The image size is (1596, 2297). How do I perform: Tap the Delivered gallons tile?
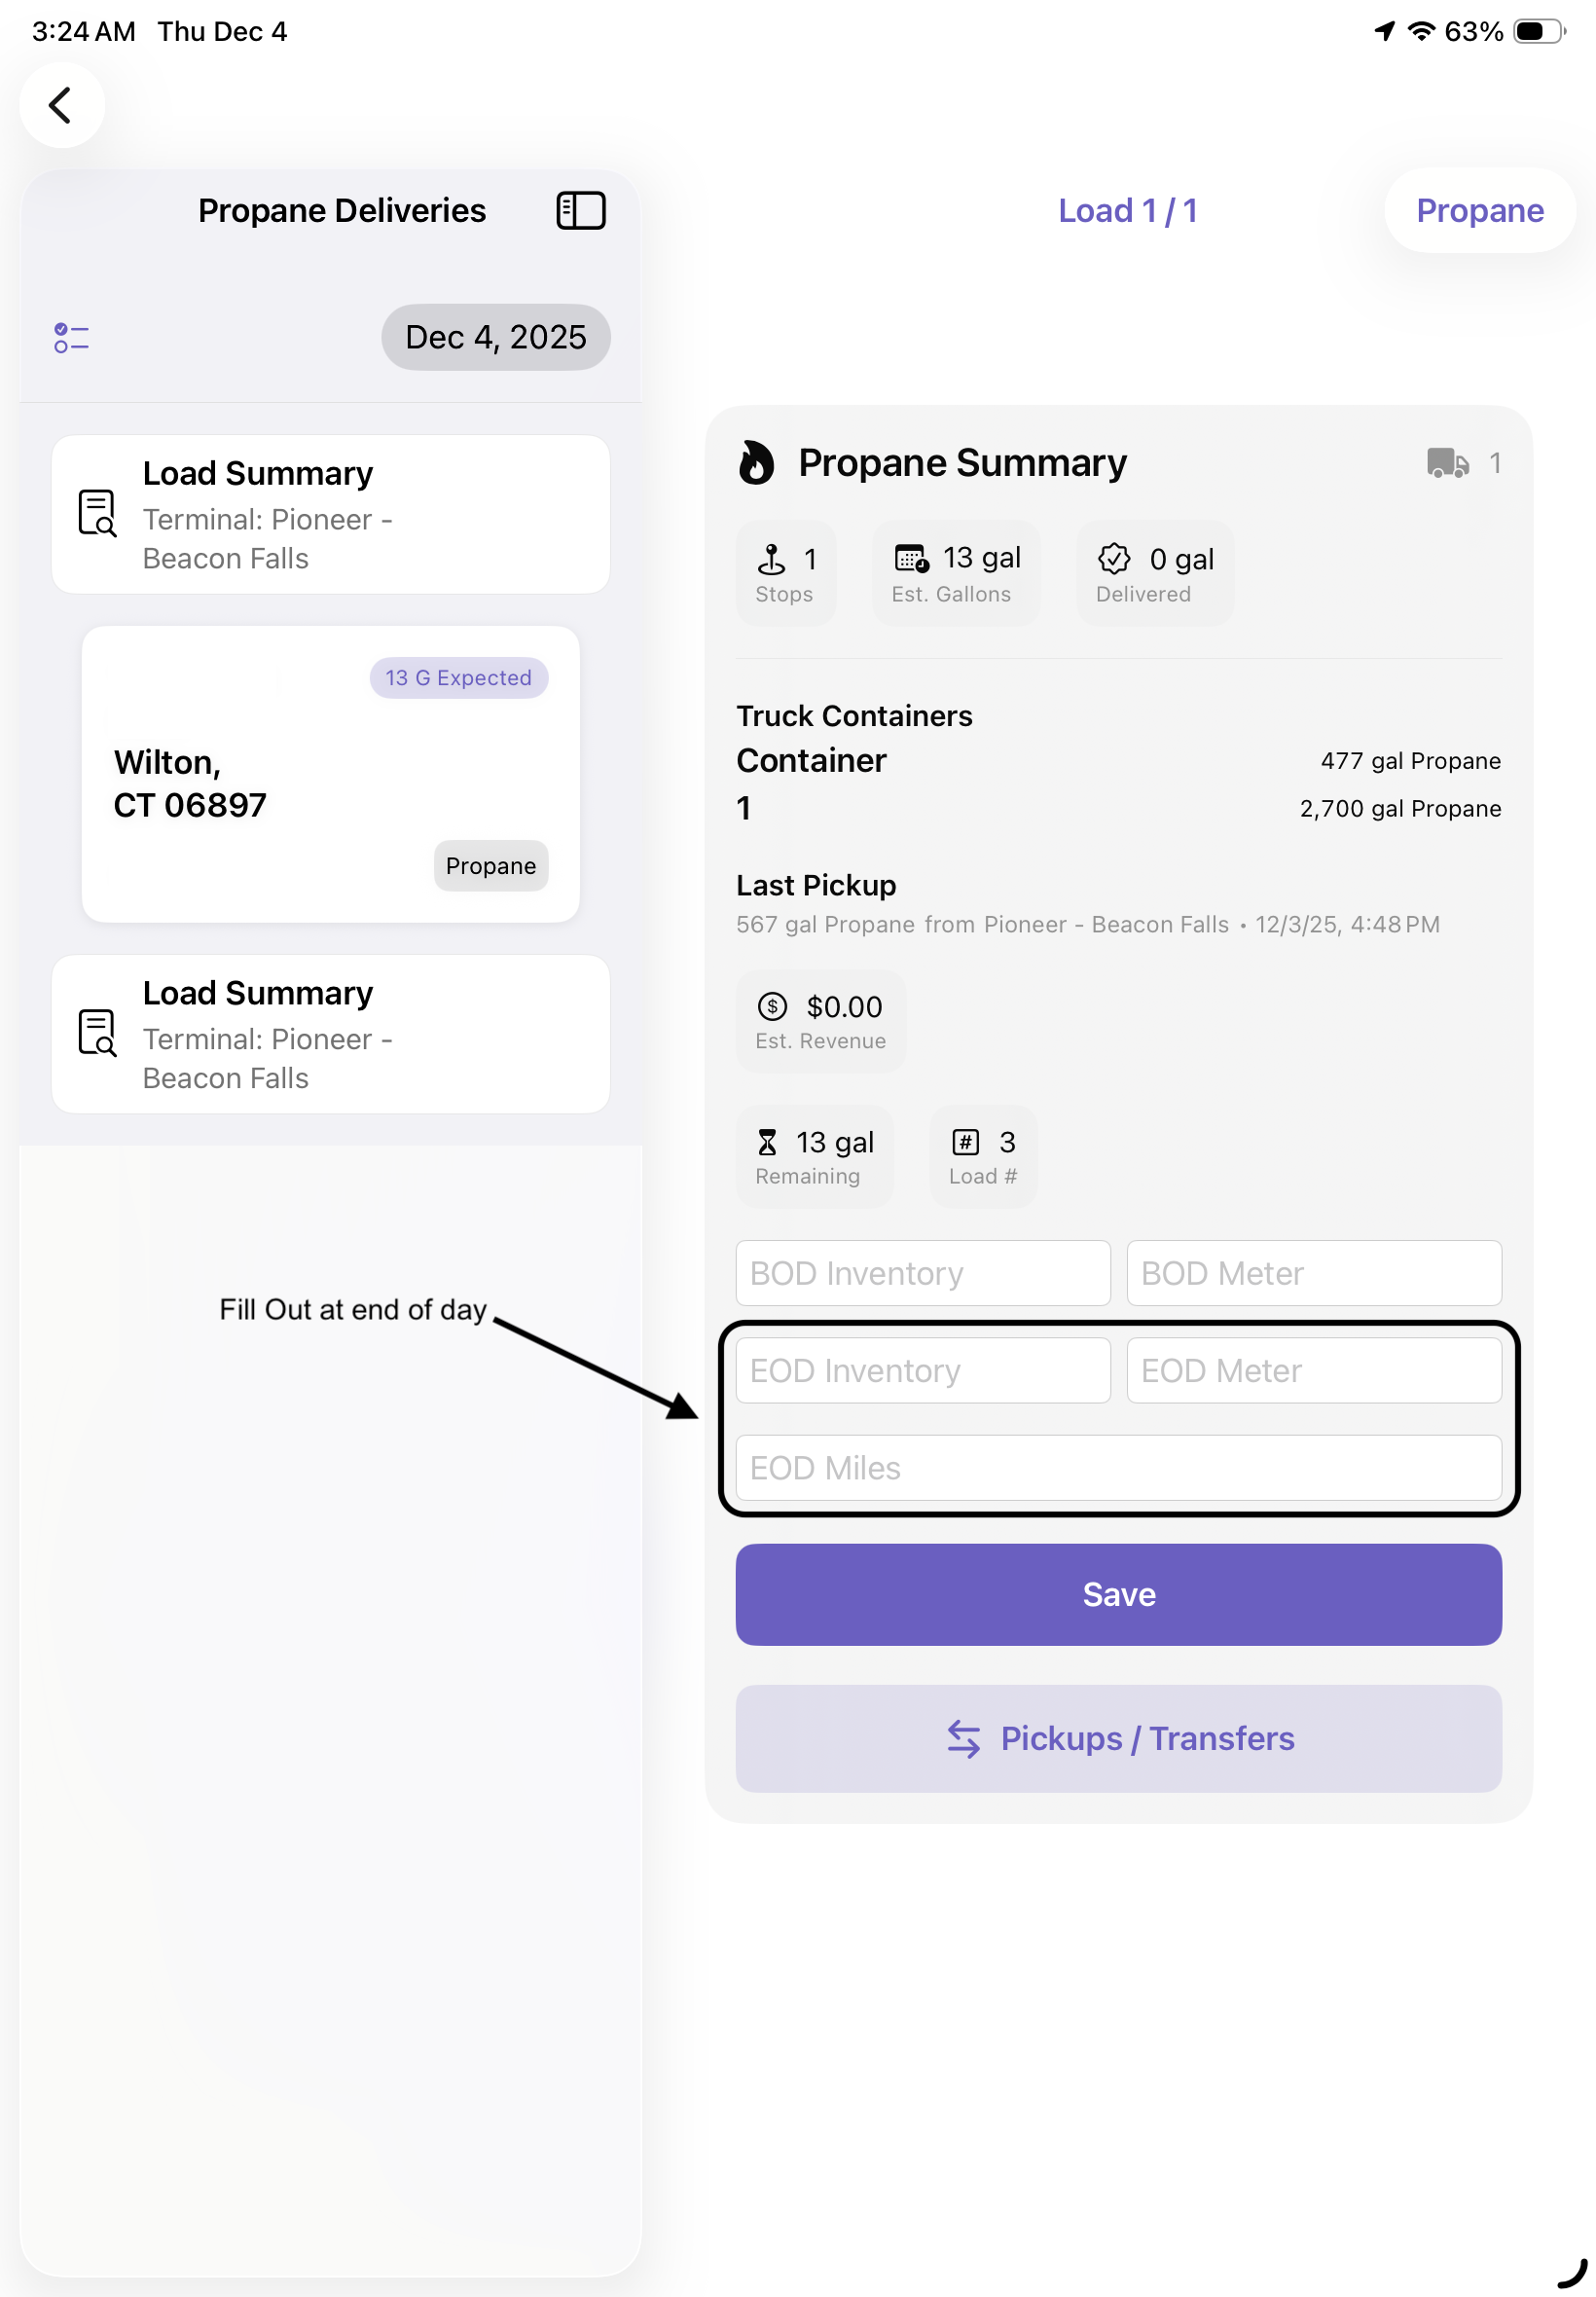coord(1154,573)
